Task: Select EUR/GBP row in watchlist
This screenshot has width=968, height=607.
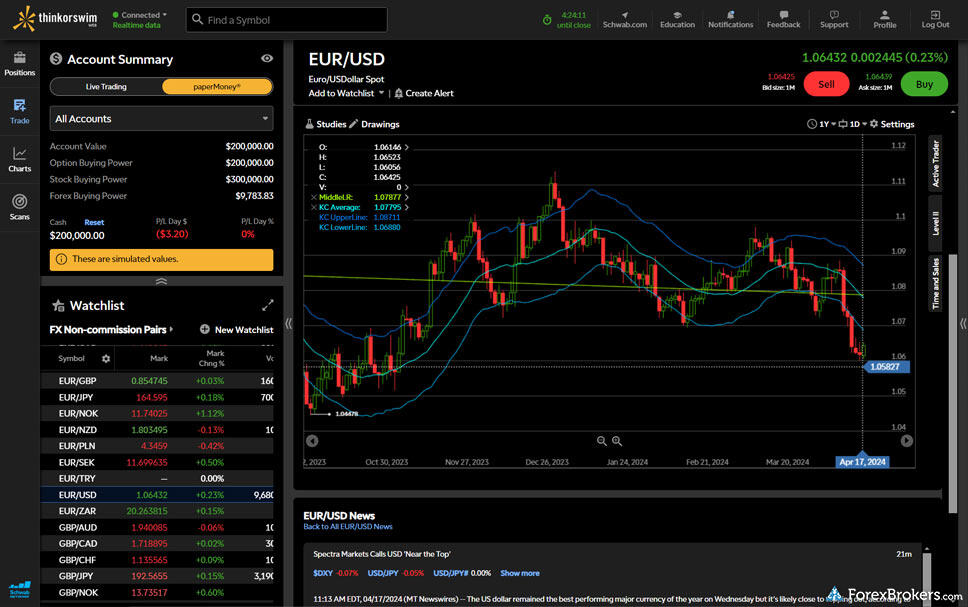Action: click(x=157, y=381)
